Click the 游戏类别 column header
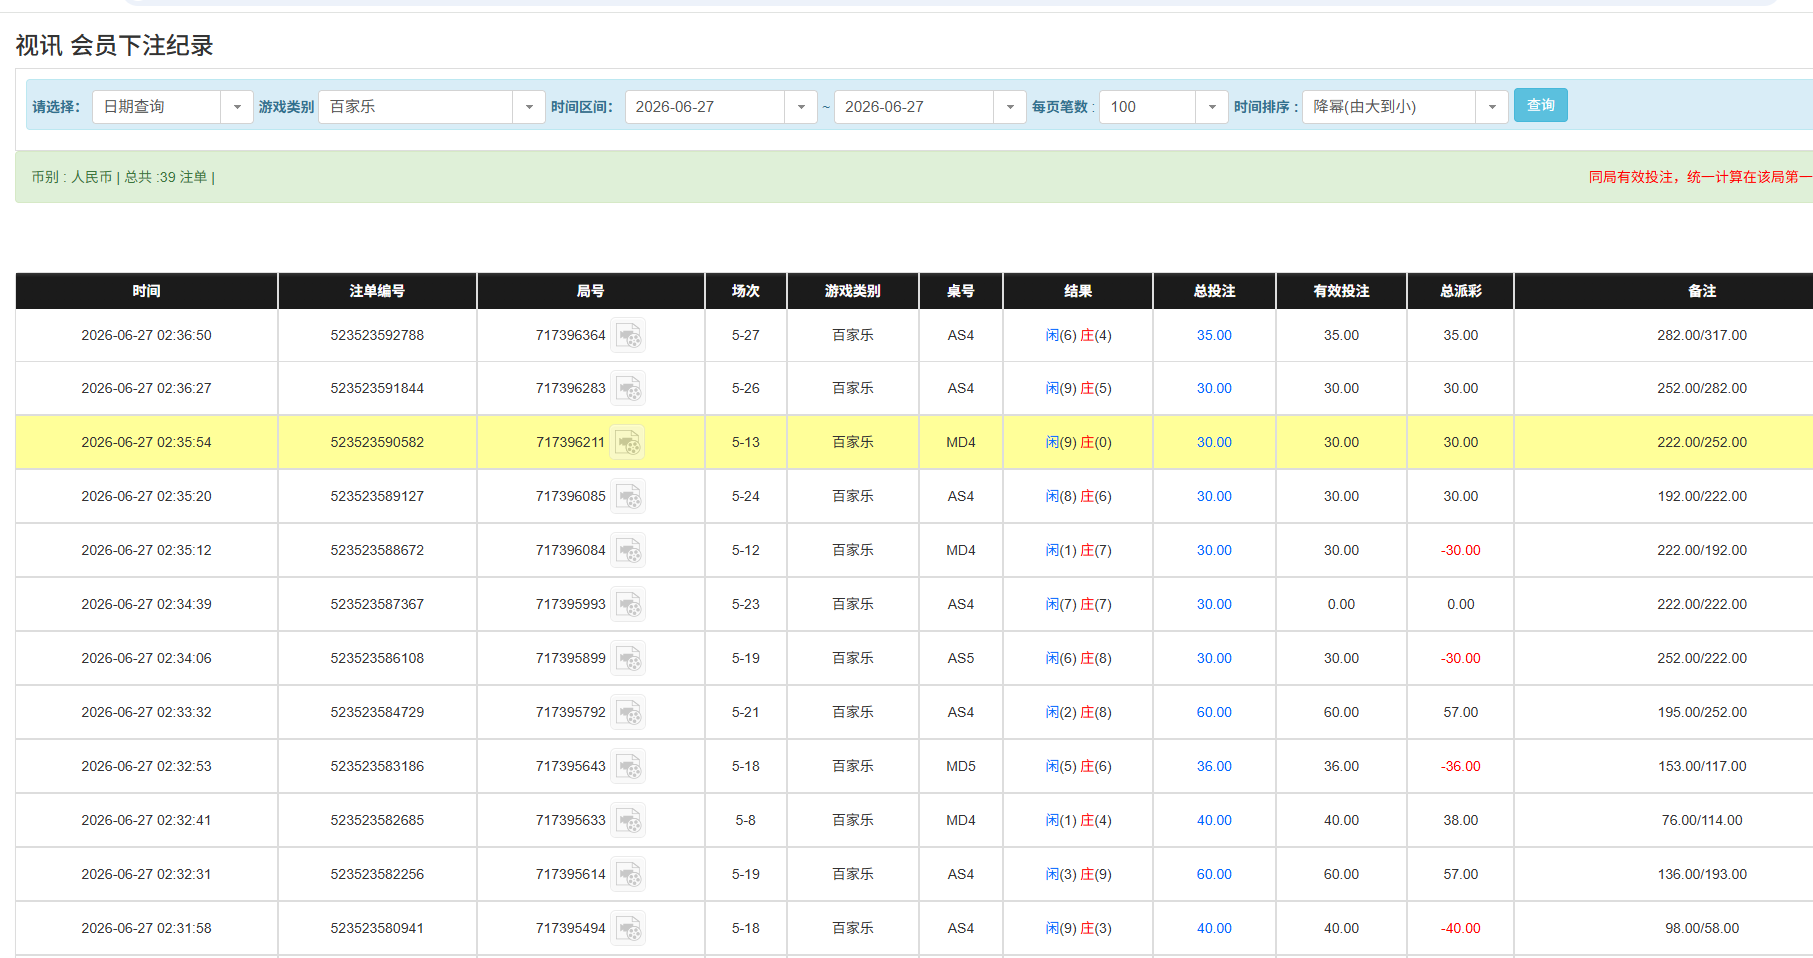 coord(853,291)
